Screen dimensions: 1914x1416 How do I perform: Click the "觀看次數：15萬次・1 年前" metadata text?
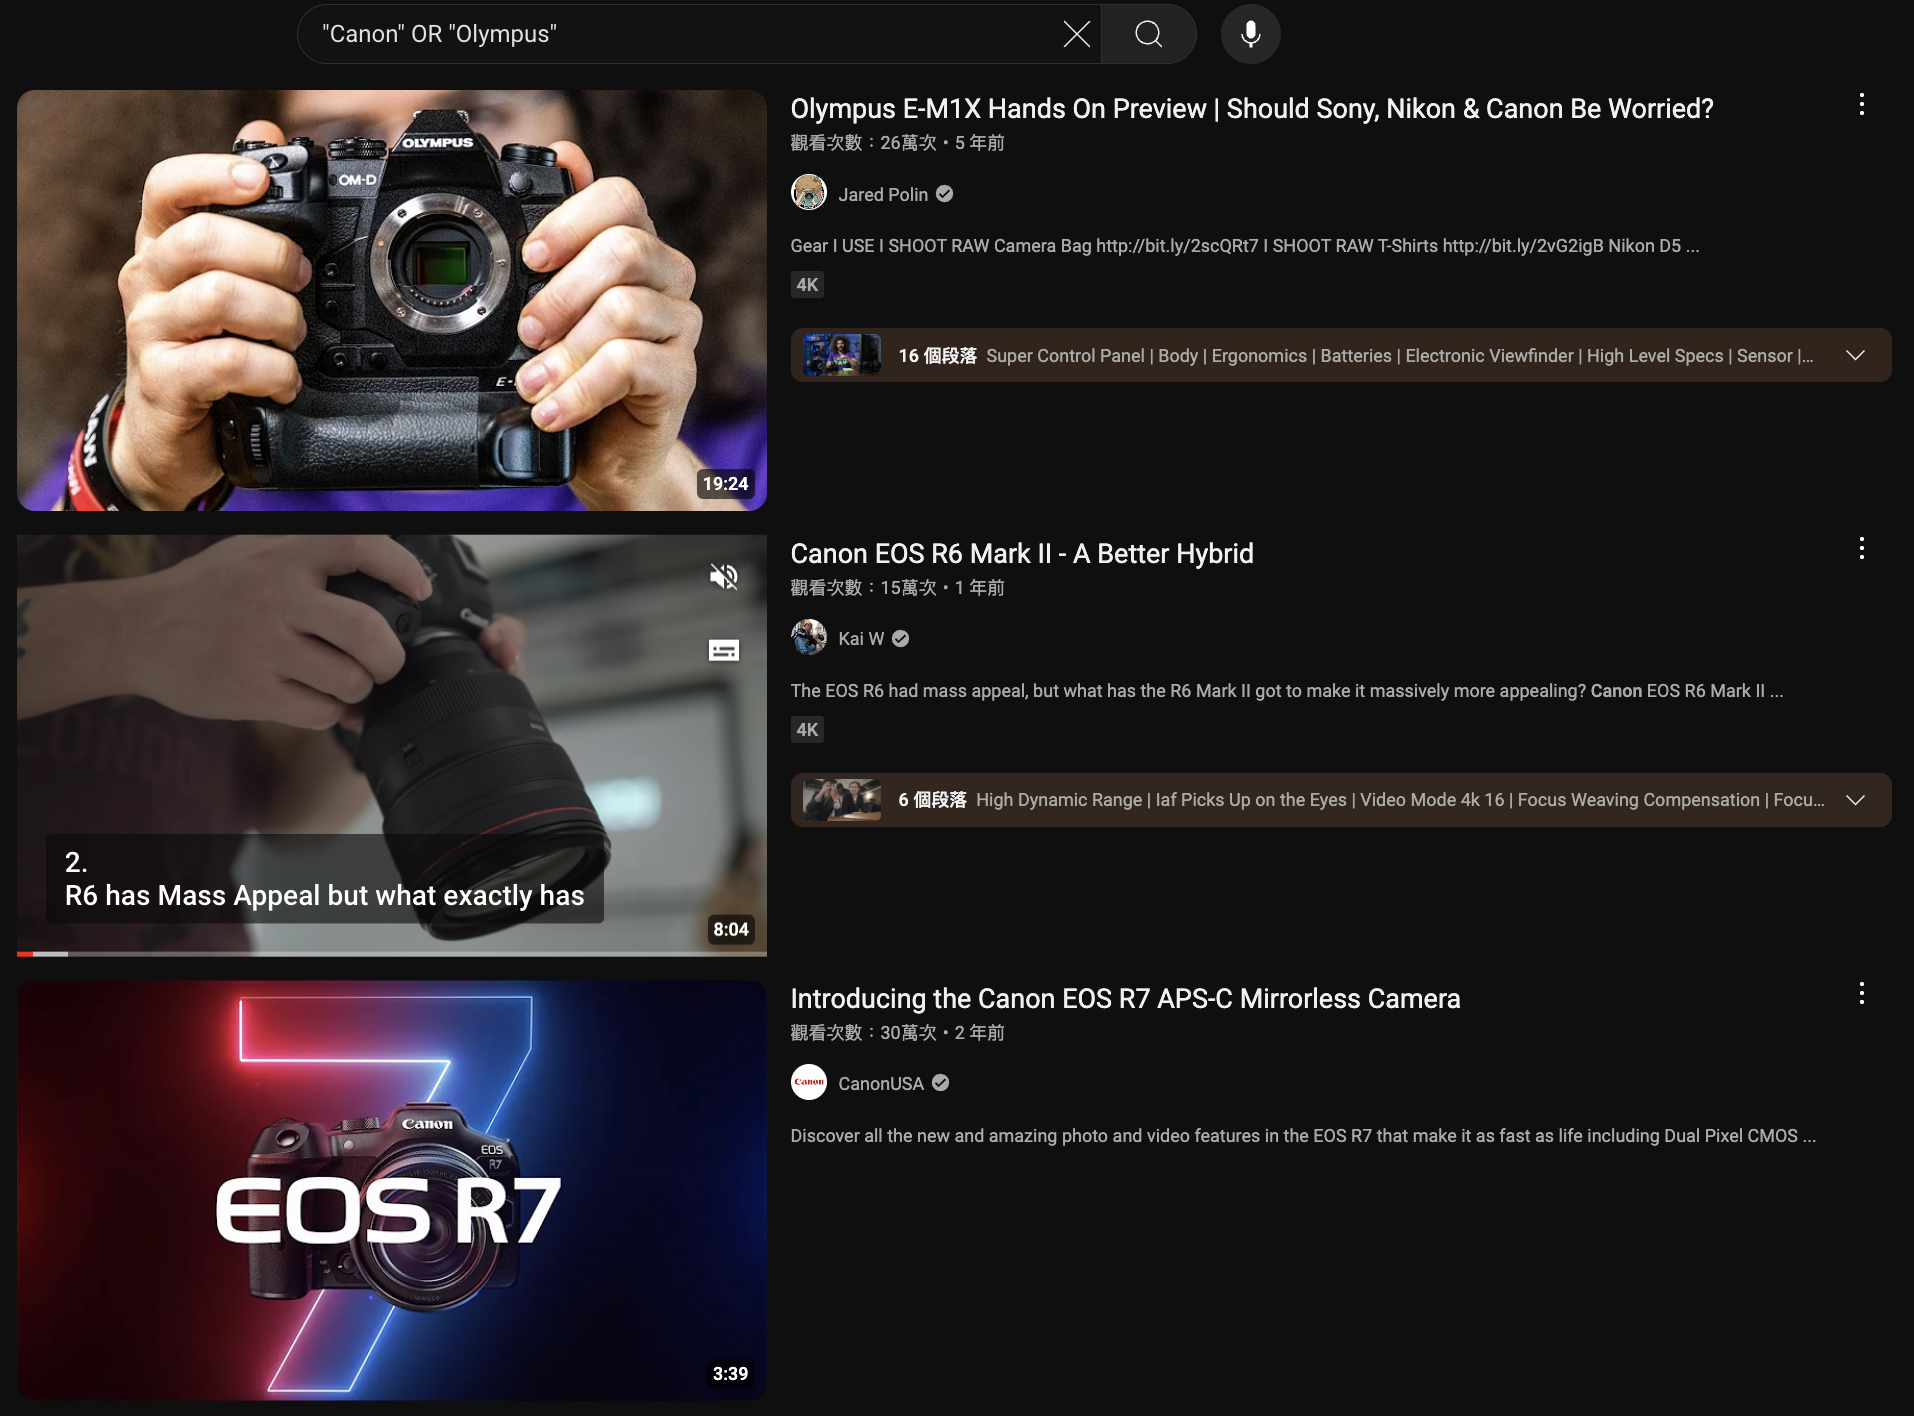[x=897, y=588]
